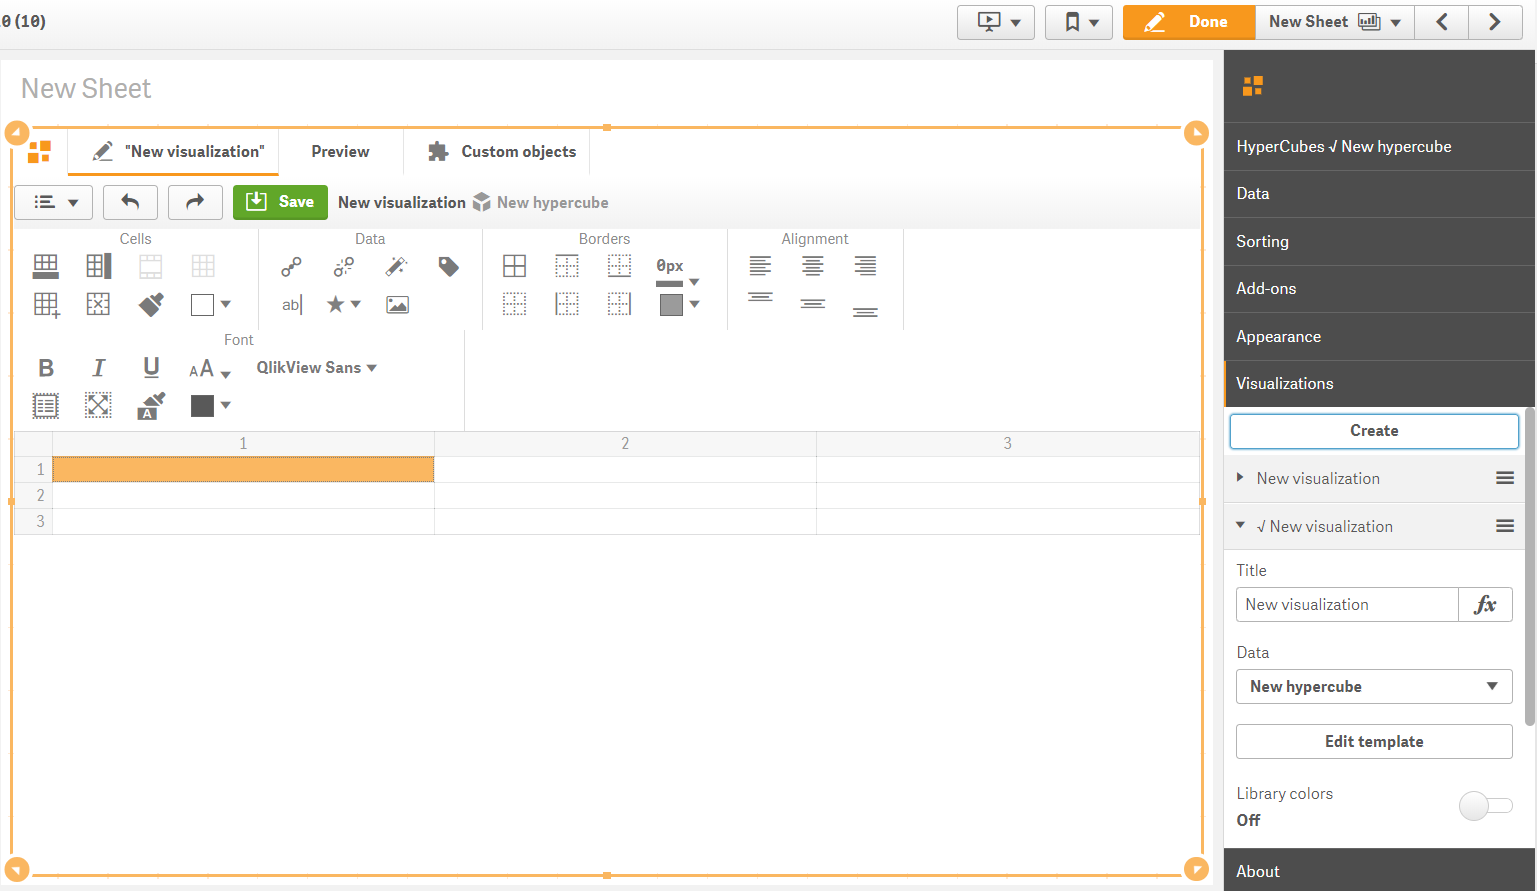
Task: Click the add cells grid-plus icon
Action: click(46, 305)
